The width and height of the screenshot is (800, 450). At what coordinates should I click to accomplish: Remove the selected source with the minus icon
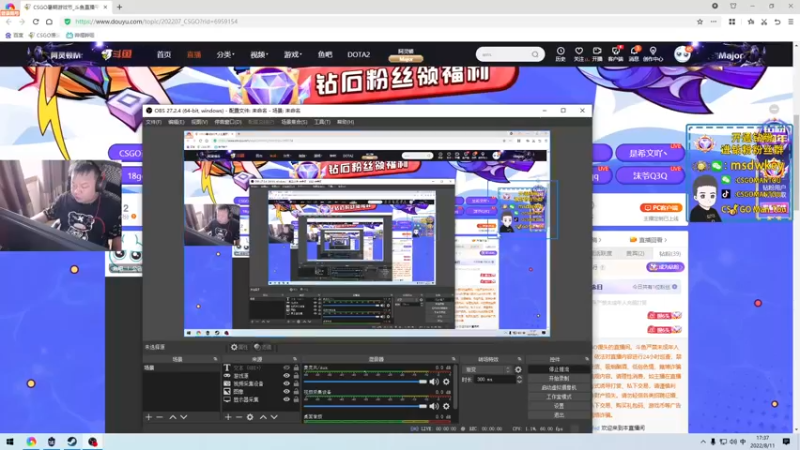point(239,417)
